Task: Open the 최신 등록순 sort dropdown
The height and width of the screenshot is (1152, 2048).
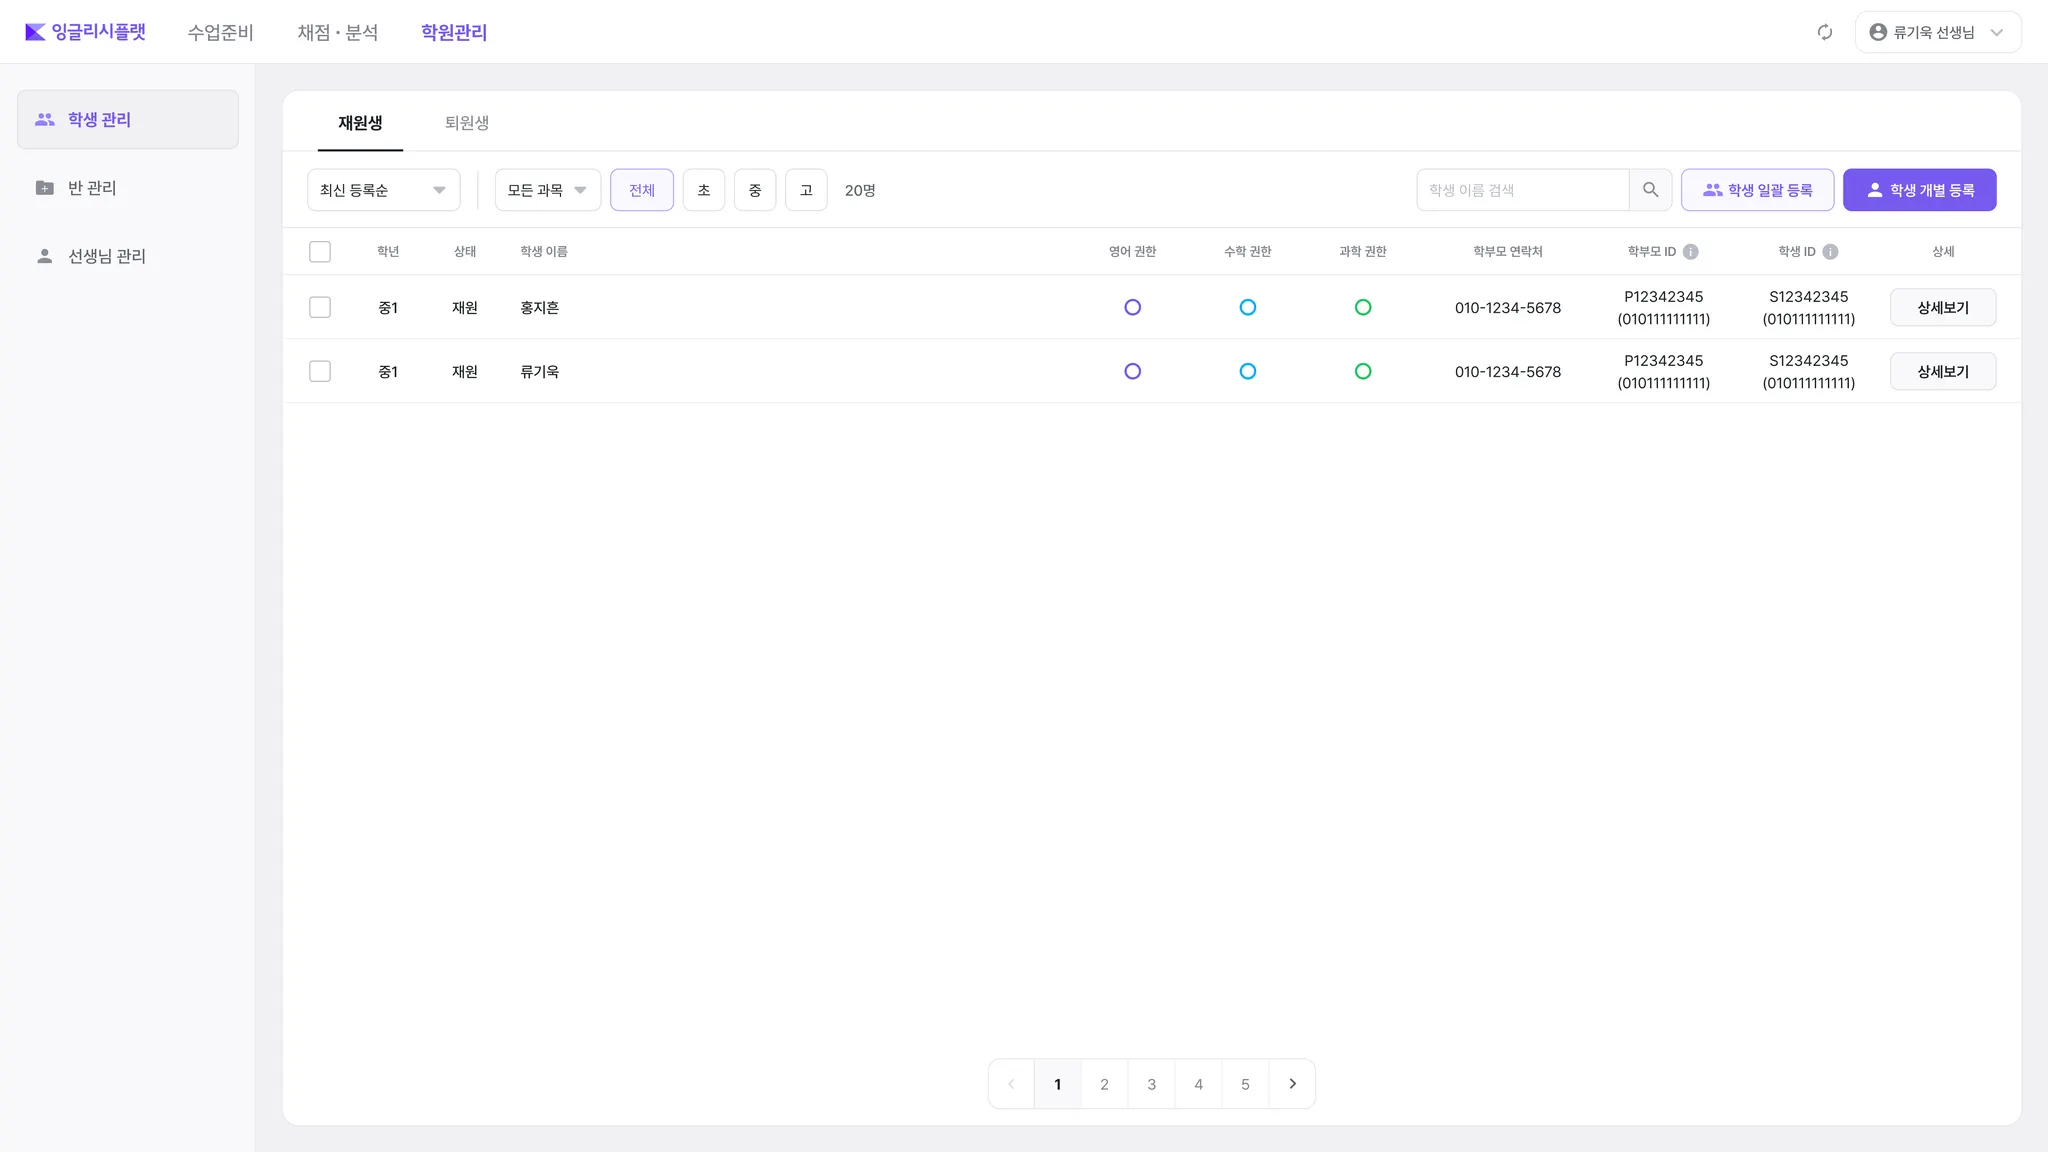Action: pyautogui.click(x=383, y=190)
